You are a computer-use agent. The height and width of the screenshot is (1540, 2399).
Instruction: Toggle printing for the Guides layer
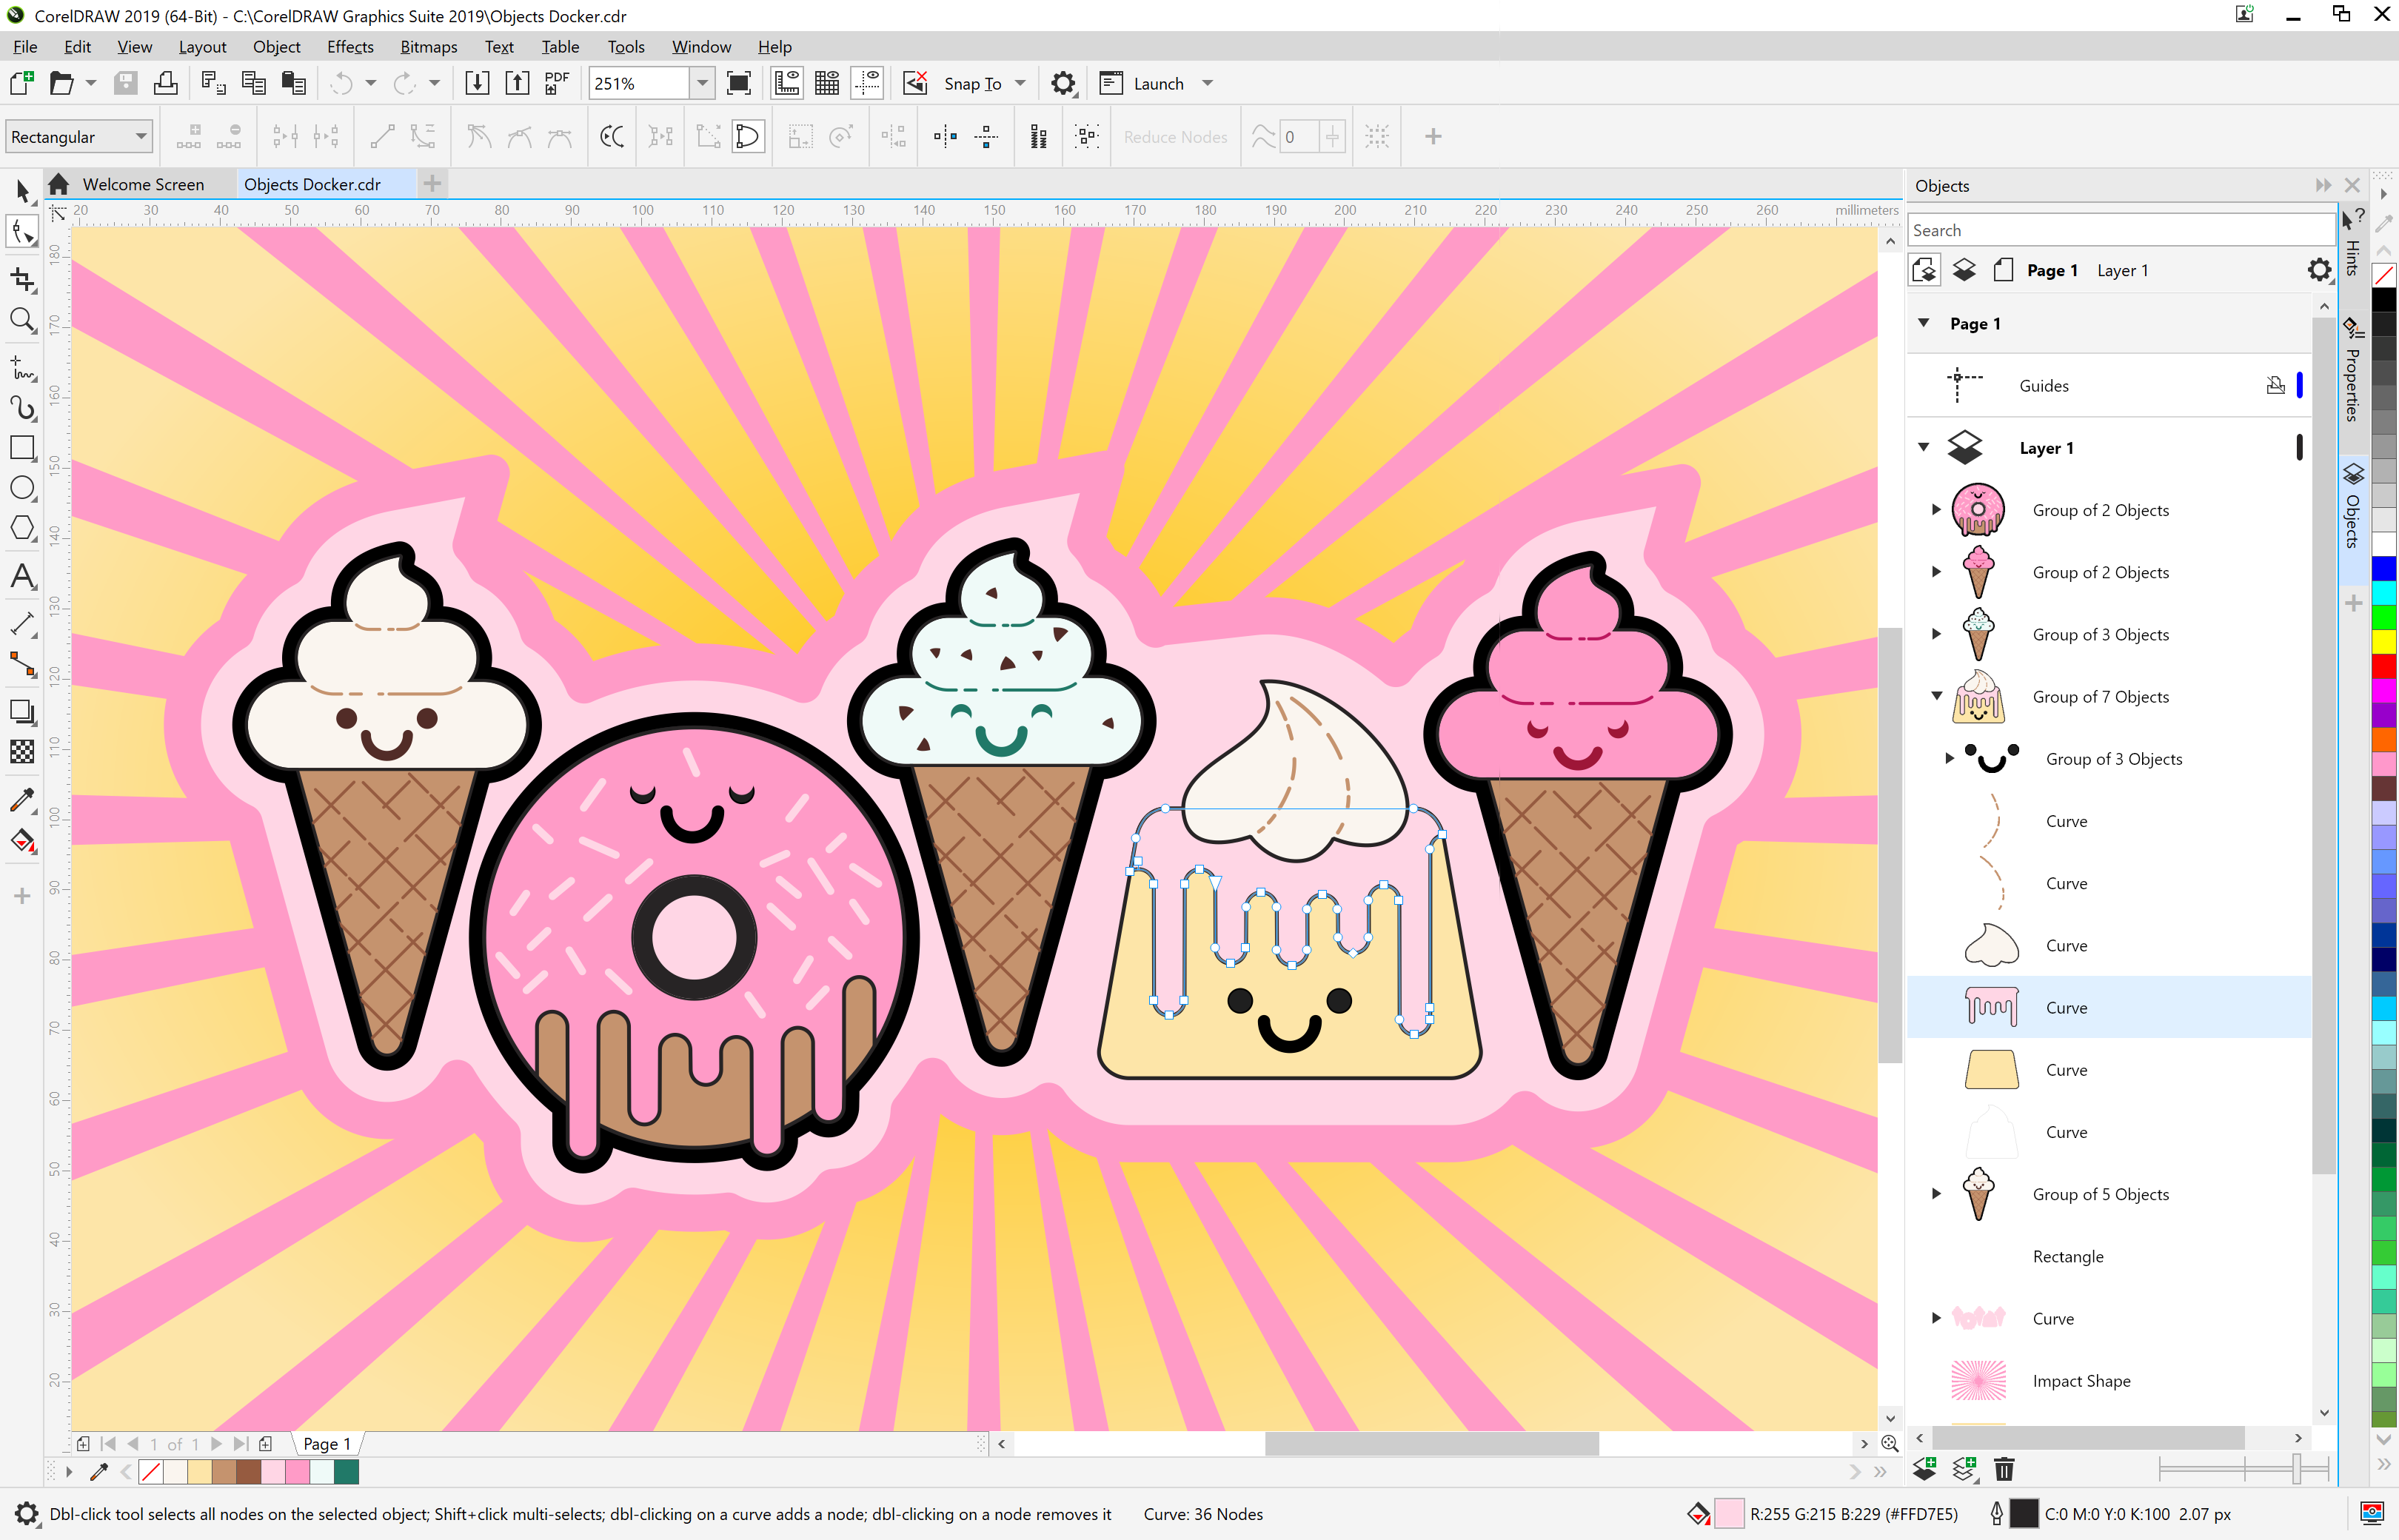click(2277, 385)
